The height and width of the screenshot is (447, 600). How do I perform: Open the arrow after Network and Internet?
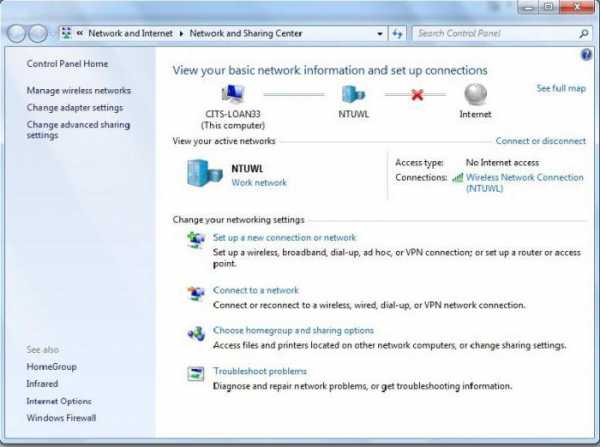pos(181,34)
